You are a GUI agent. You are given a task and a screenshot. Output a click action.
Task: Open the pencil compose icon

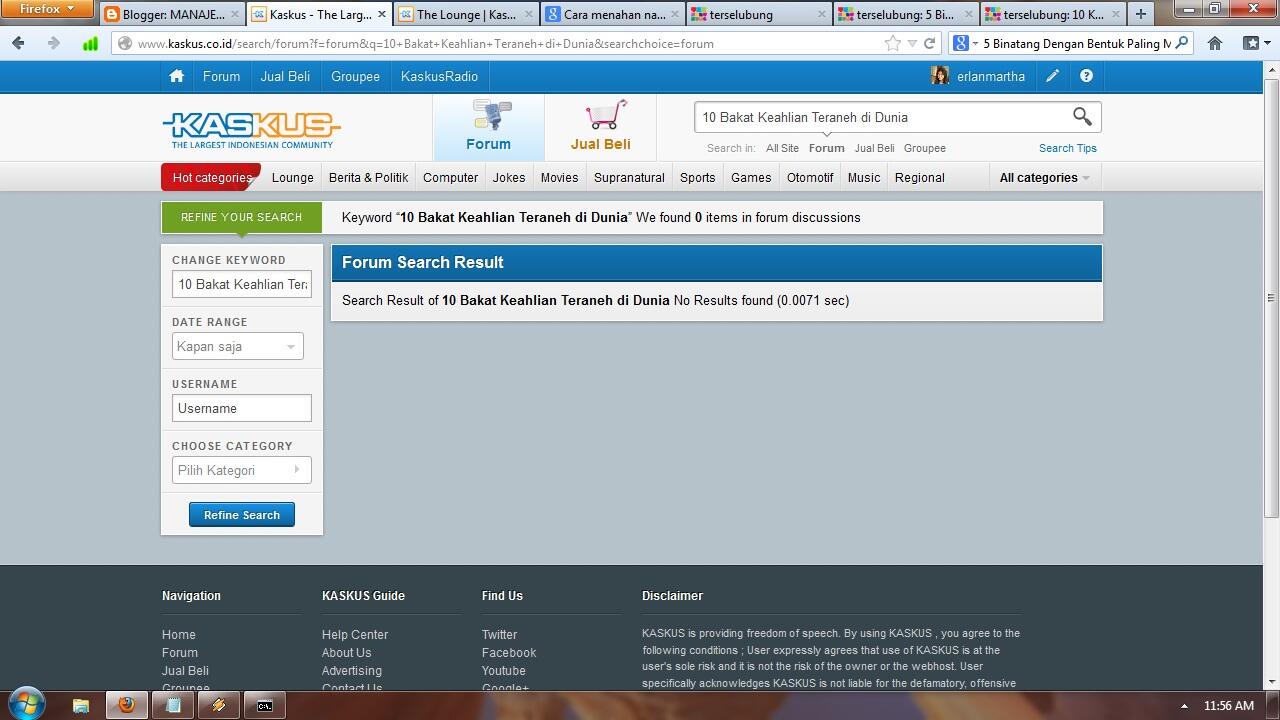(x=1053, y=76)
